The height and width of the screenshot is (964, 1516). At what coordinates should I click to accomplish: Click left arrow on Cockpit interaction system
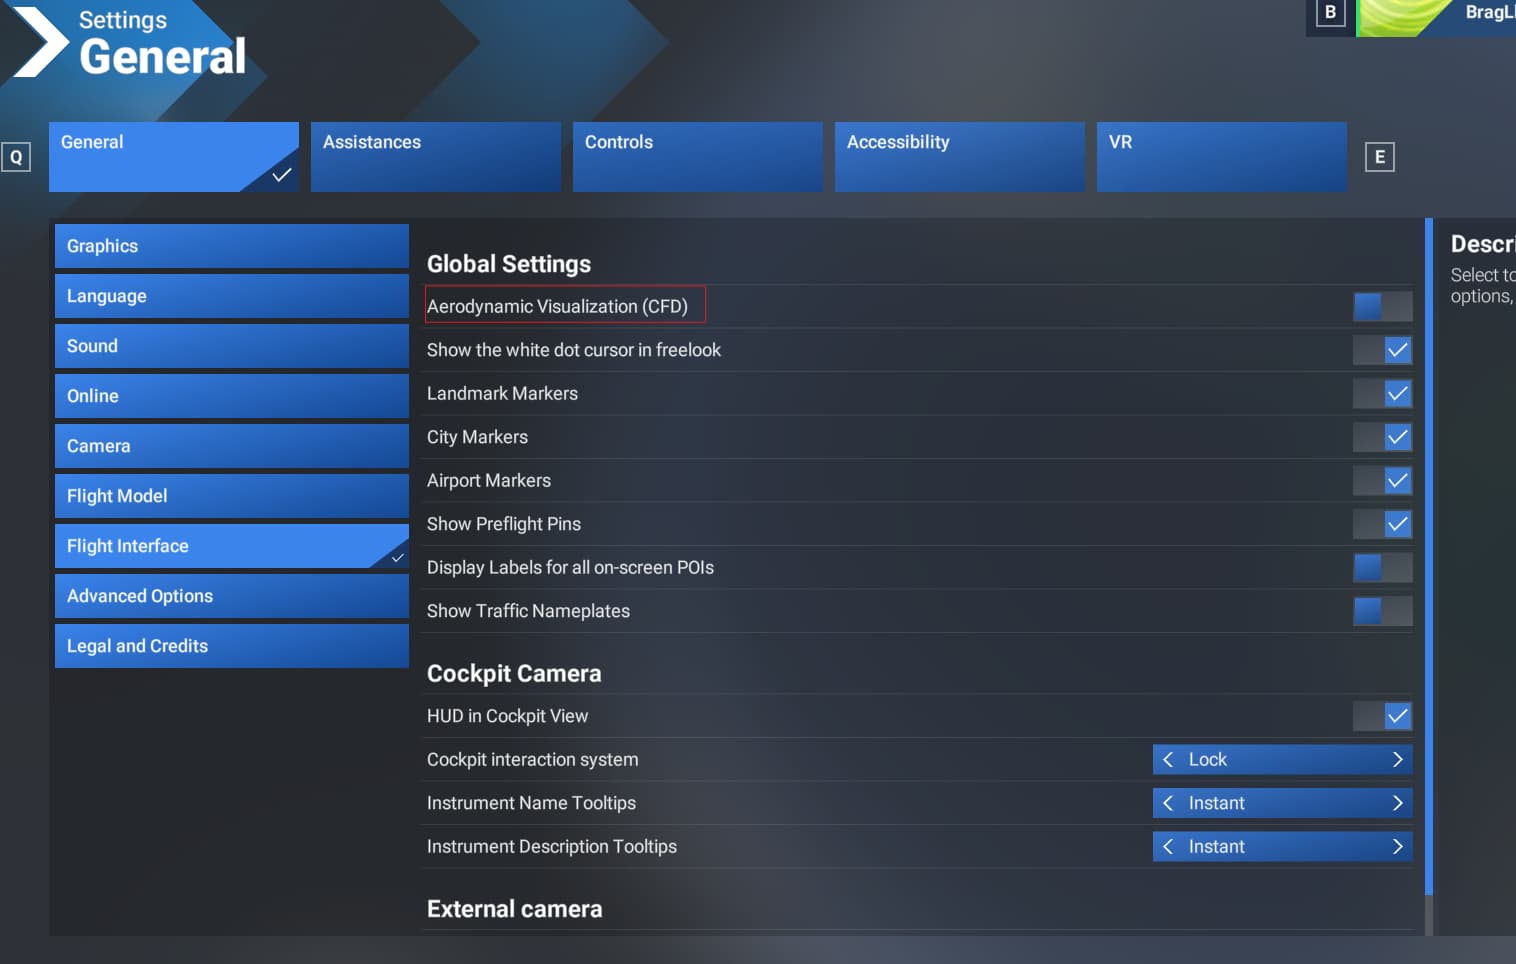click(1167, 760)
